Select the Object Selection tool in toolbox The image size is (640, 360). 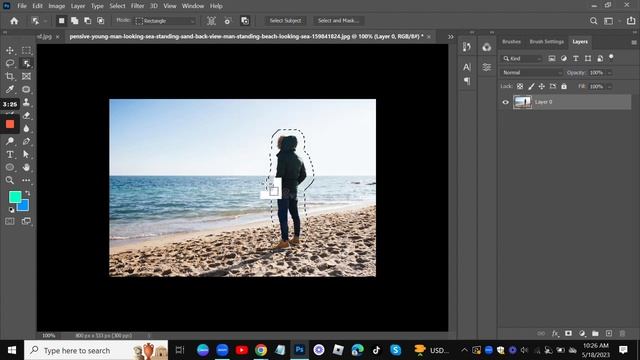(26, 63)
